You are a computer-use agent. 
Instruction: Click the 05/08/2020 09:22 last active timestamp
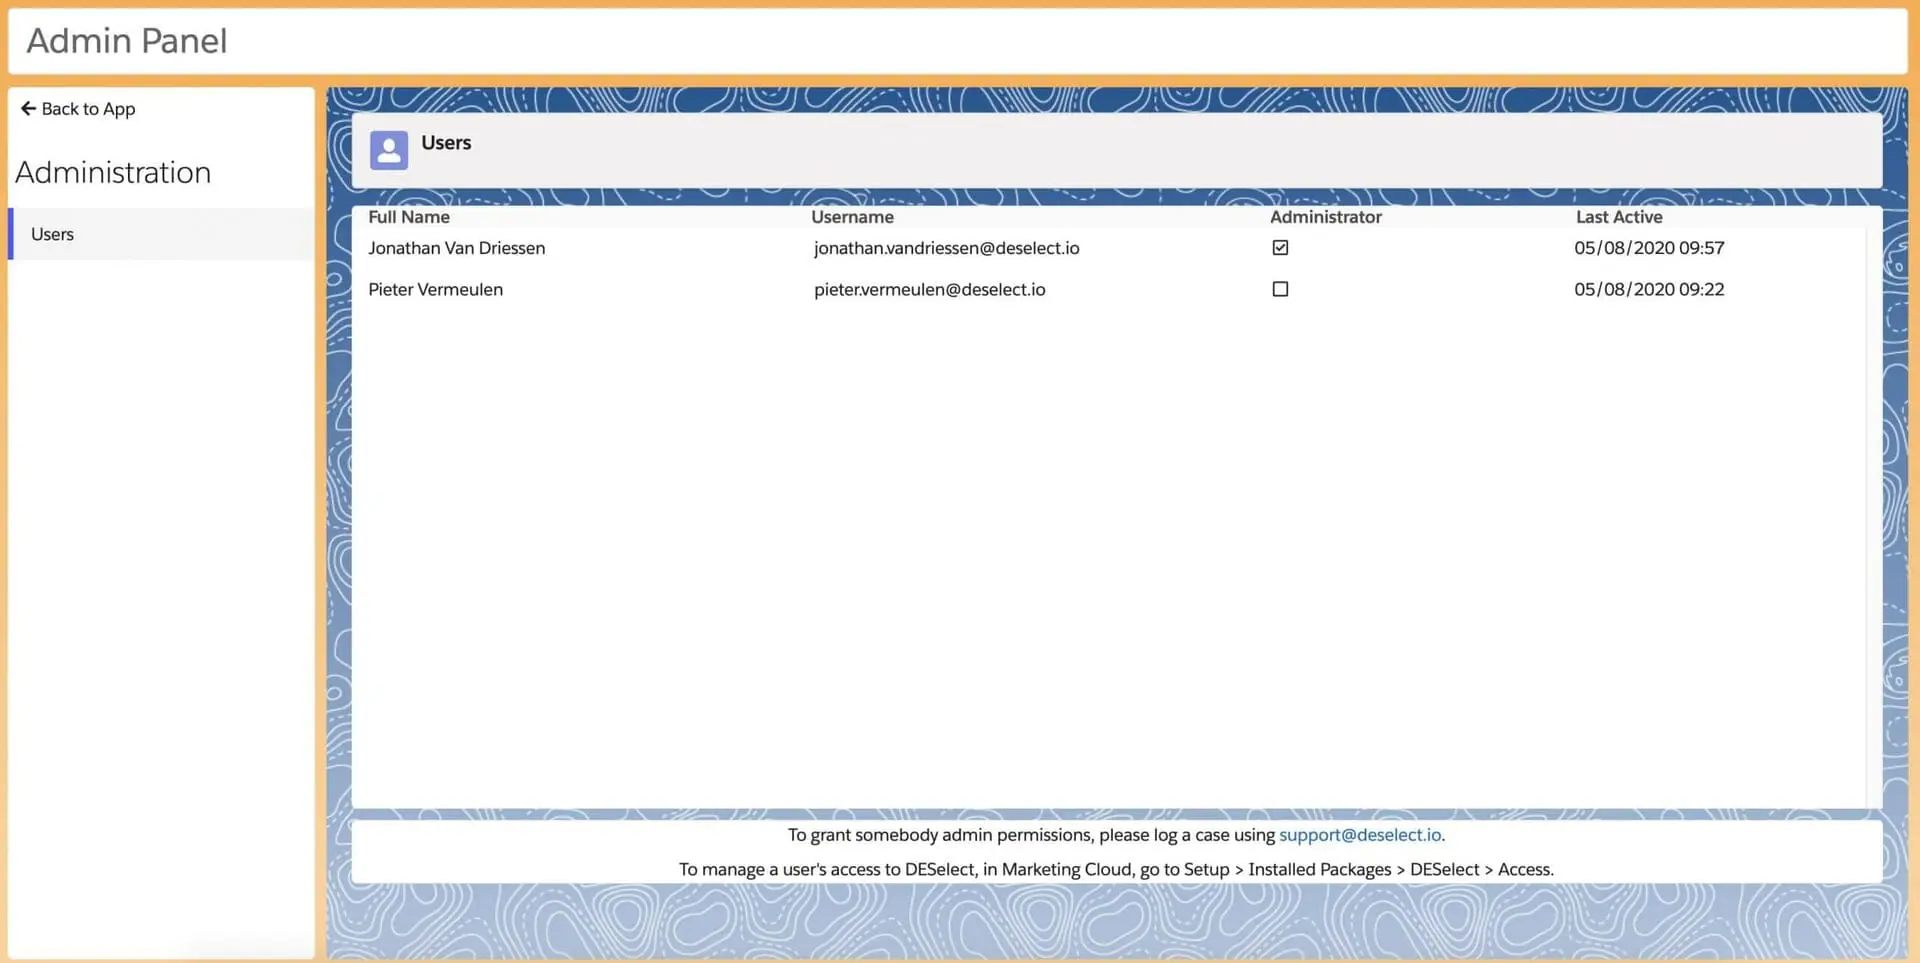point(1648,289)
